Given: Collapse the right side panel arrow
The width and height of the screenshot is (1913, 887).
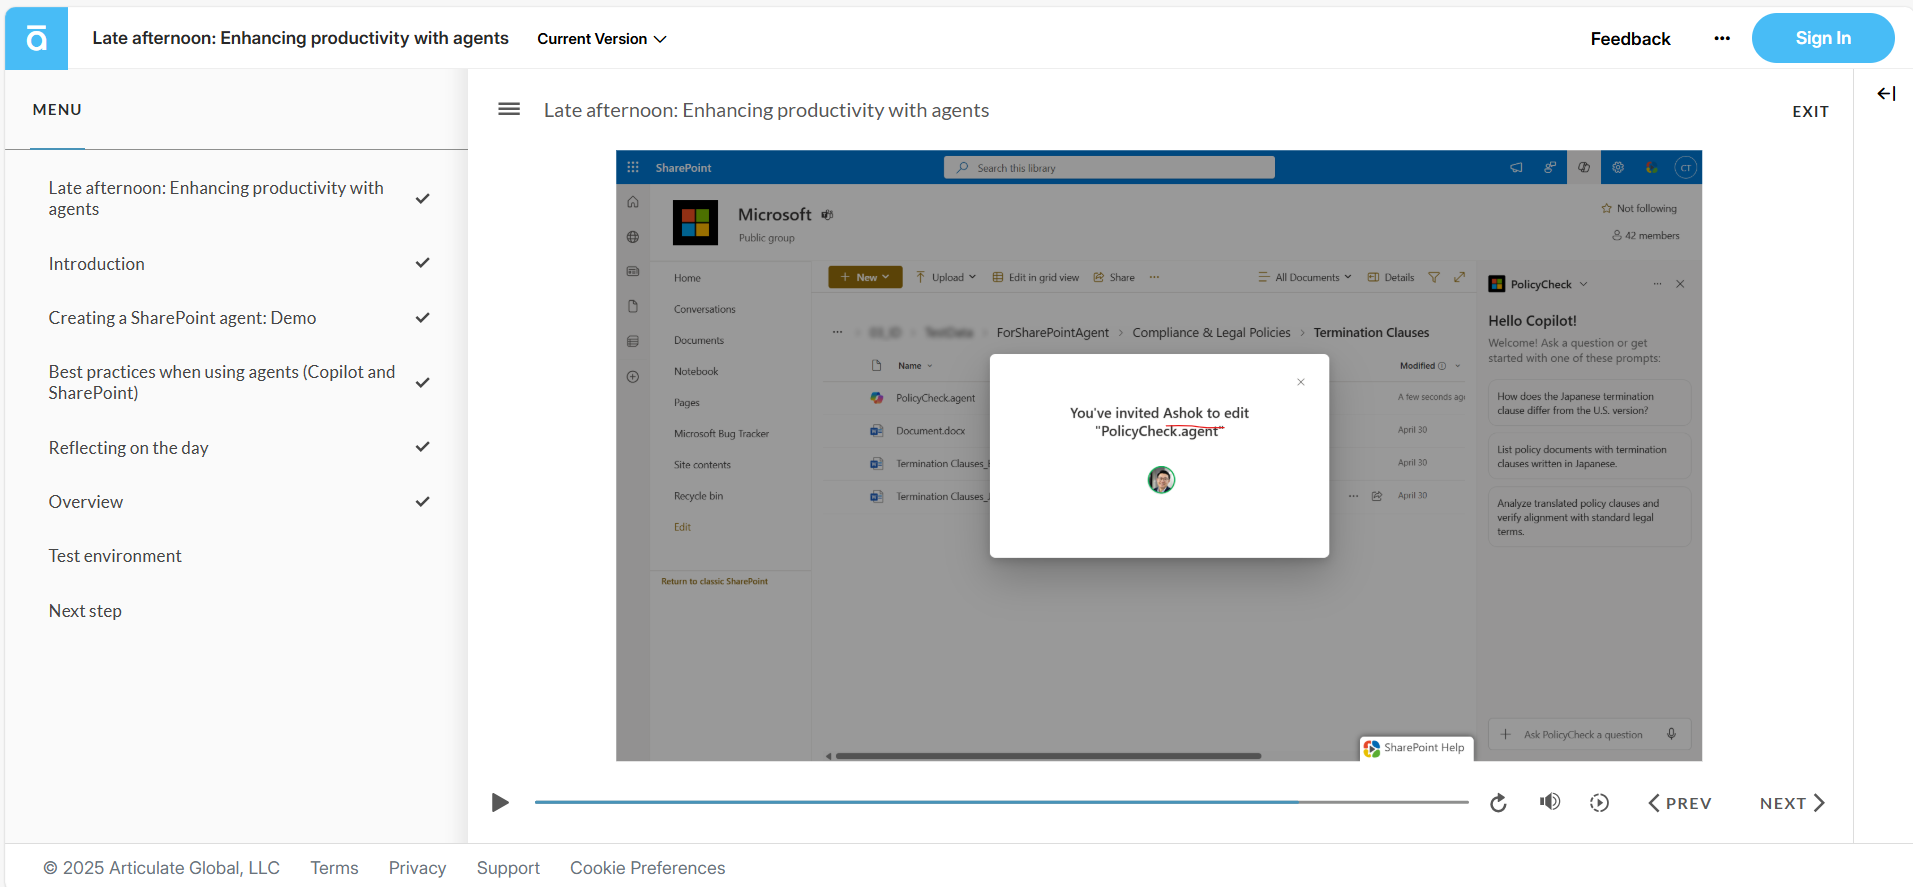Looking at the screenshot, I should pyautogui.click(x=1886, y=94).
